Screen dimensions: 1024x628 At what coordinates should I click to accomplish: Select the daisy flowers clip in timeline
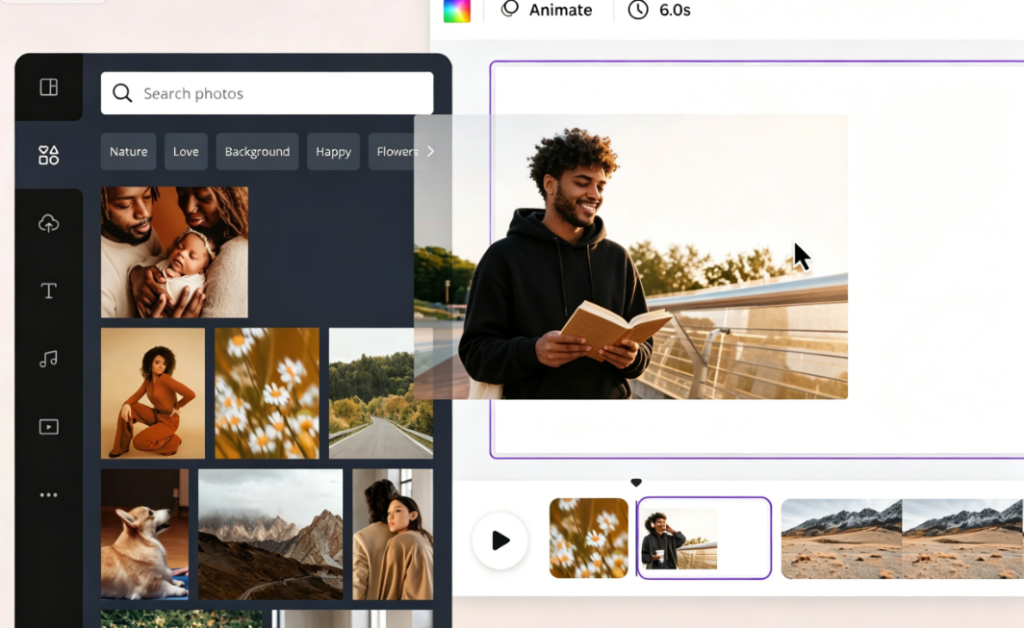(589, 538)
